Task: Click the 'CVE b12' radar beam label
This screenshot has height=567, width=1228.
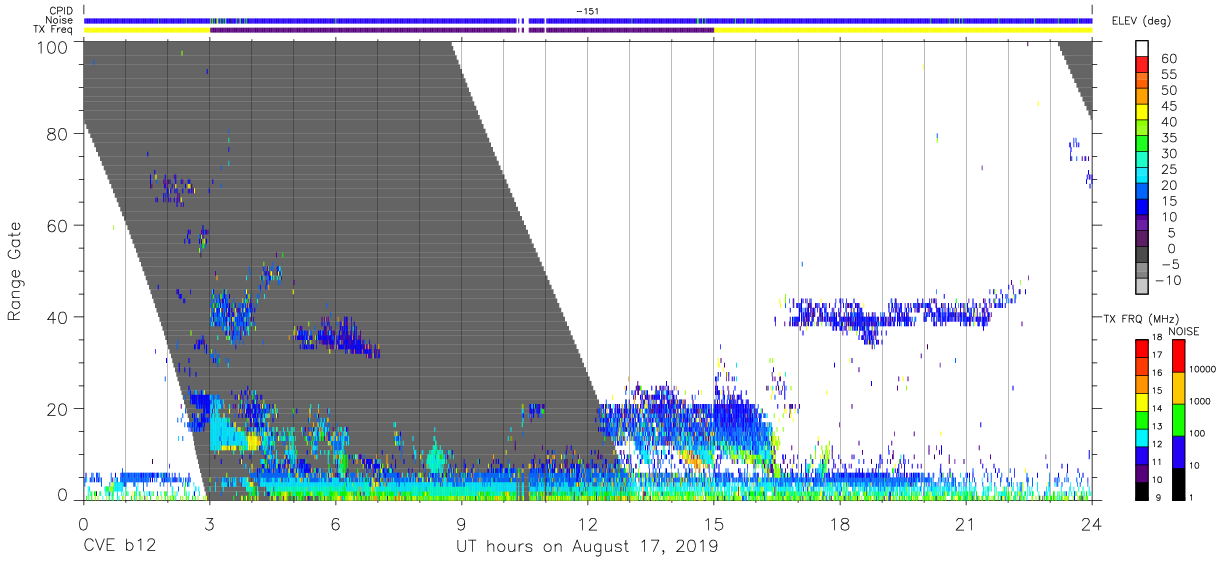Action: coord(119,546)
